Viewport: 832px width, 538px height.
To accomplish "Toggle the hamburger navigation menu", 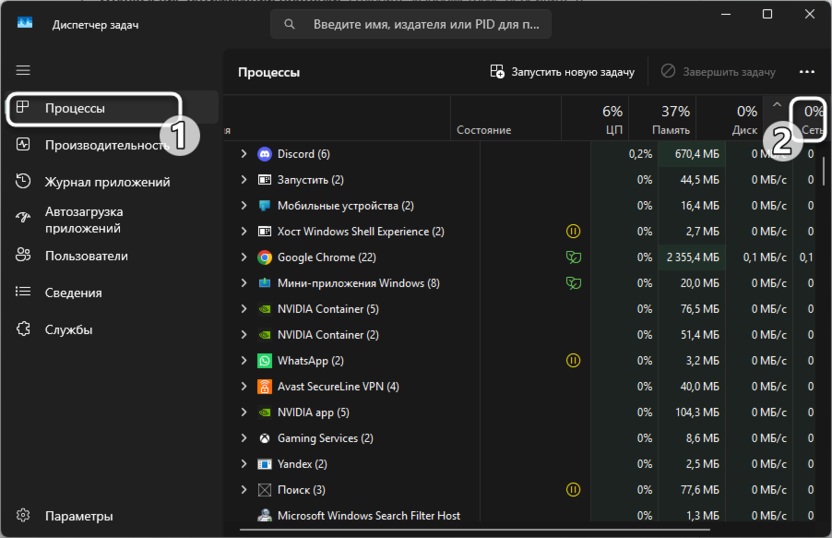I will [23, 70].
